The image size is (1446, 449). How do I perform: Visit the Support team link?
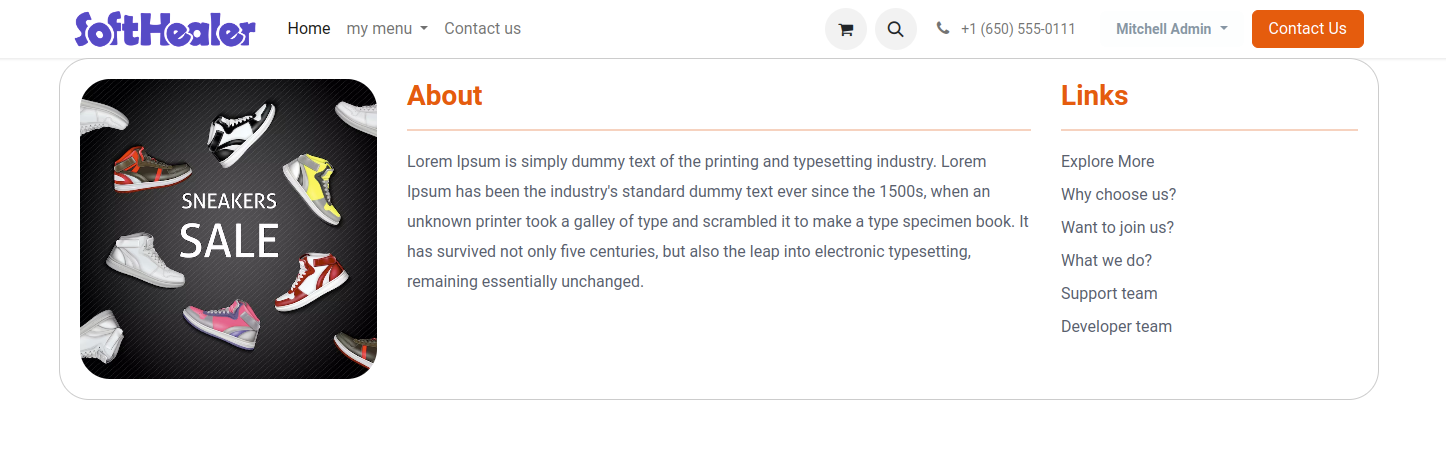(x=1109, y=294)
